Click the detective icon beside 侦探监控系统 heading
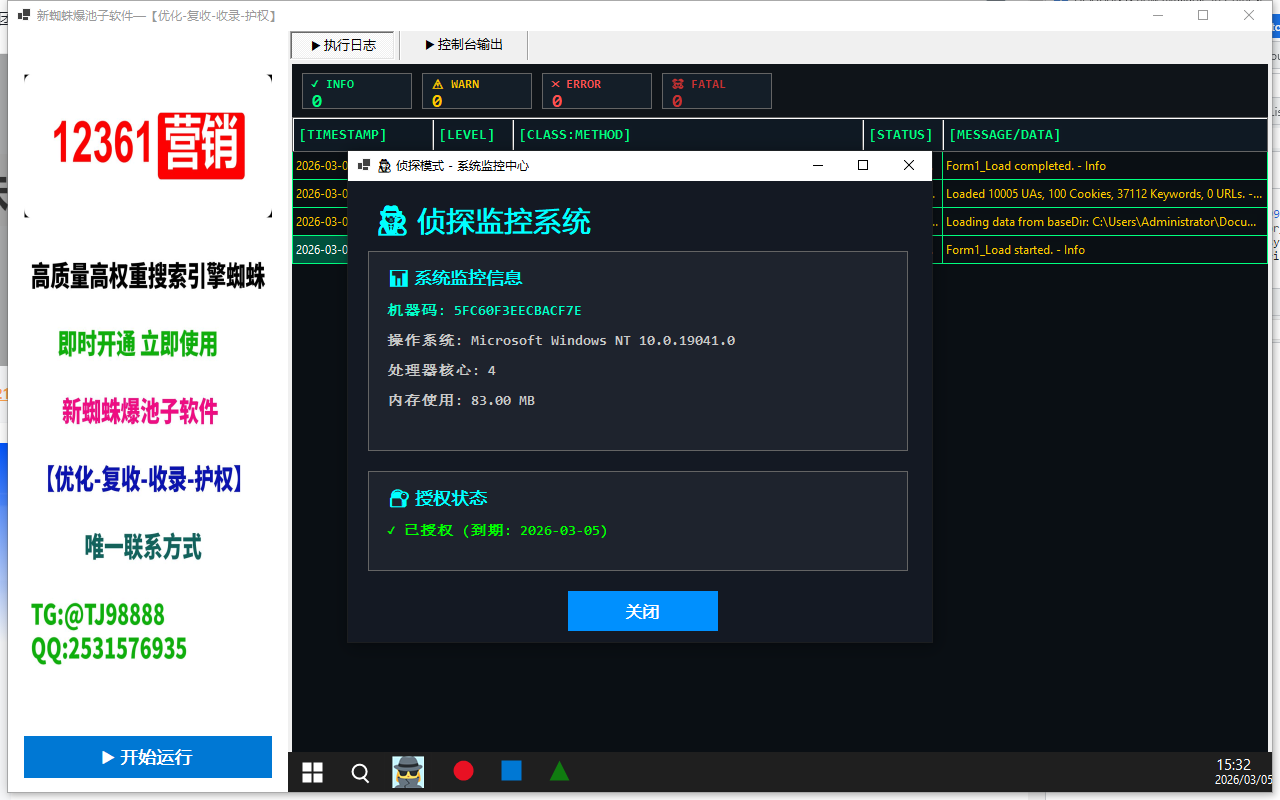The image size is (1280, 800). click(392, 221)
